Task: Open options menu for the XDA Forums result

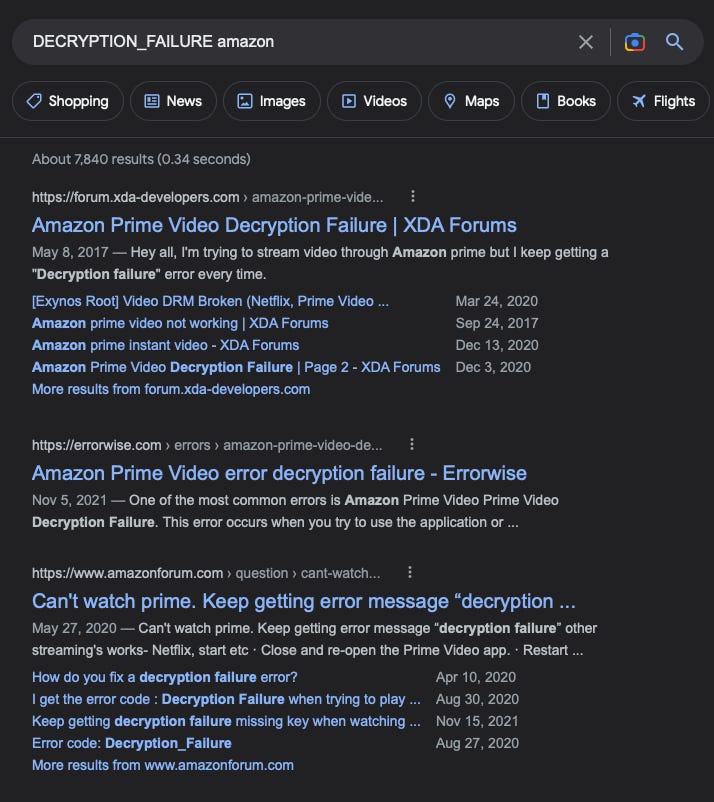Action: click(x=413, y=196)
